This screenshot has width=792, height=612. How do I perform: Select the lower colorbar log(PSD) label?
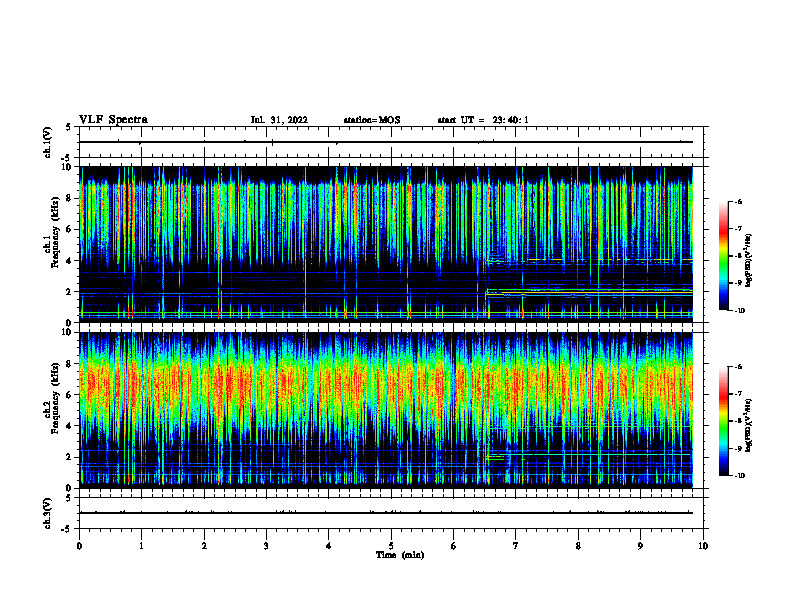749,425
